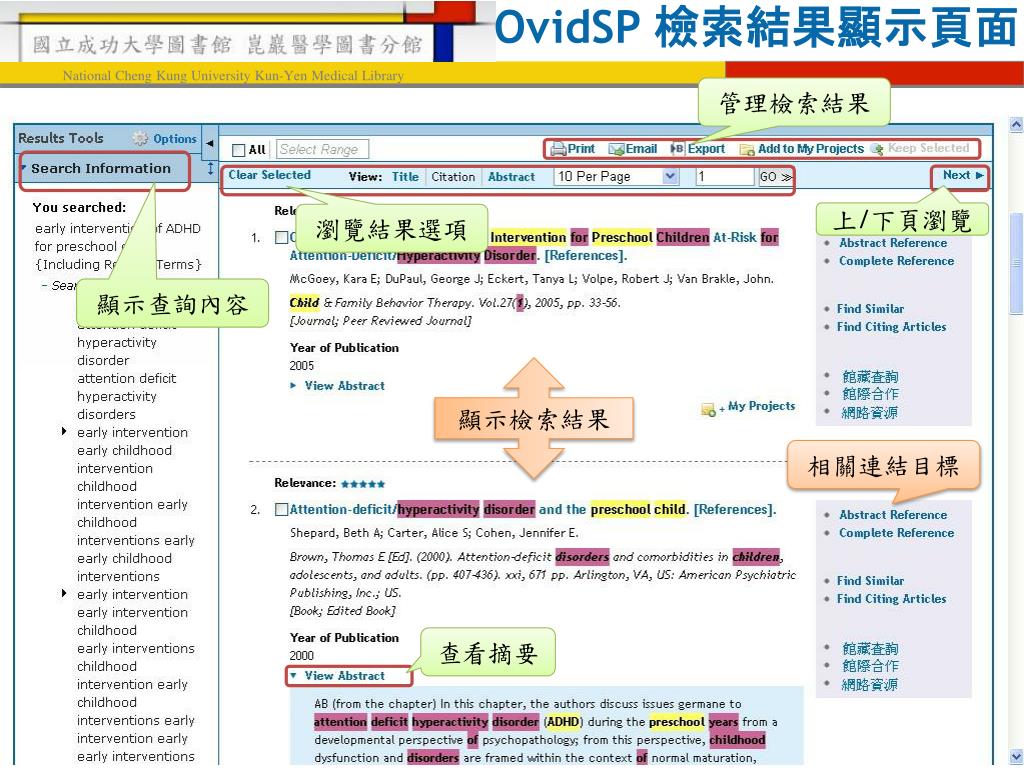Viewport: 1024px width, 768px height.
Task: Click the Export icon
Action: point(677,148)
